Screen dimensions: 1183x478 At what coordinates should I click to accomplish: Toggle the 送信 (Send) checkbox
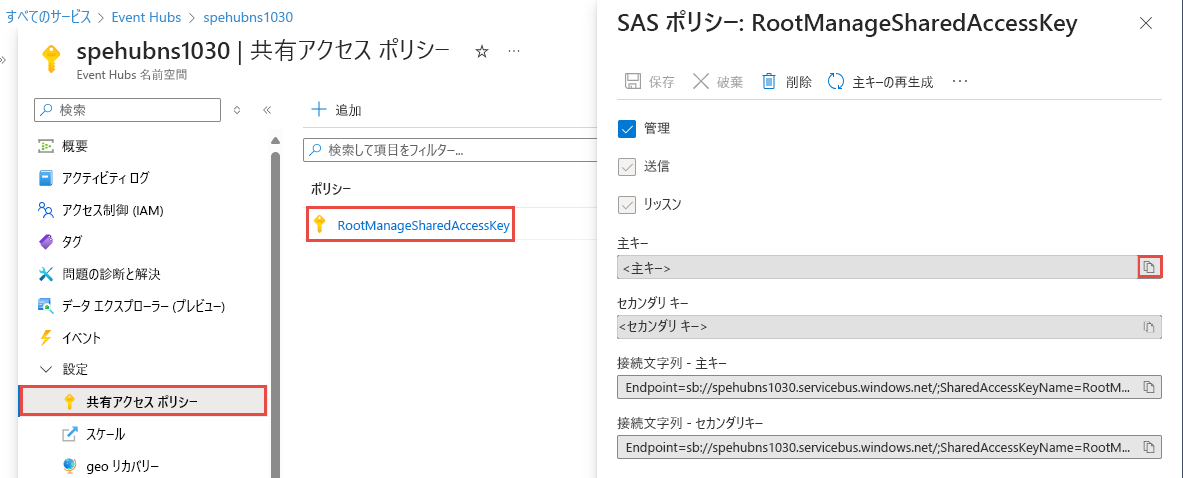point(627,167)
